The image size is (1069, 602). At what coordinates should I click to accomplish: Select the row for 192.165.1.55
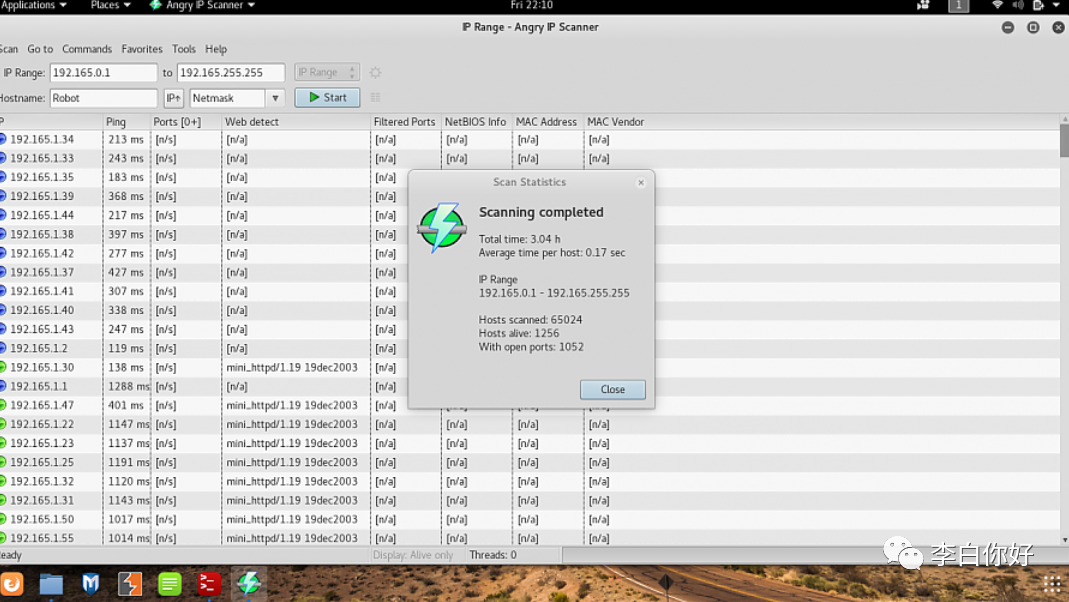[530, 538]
